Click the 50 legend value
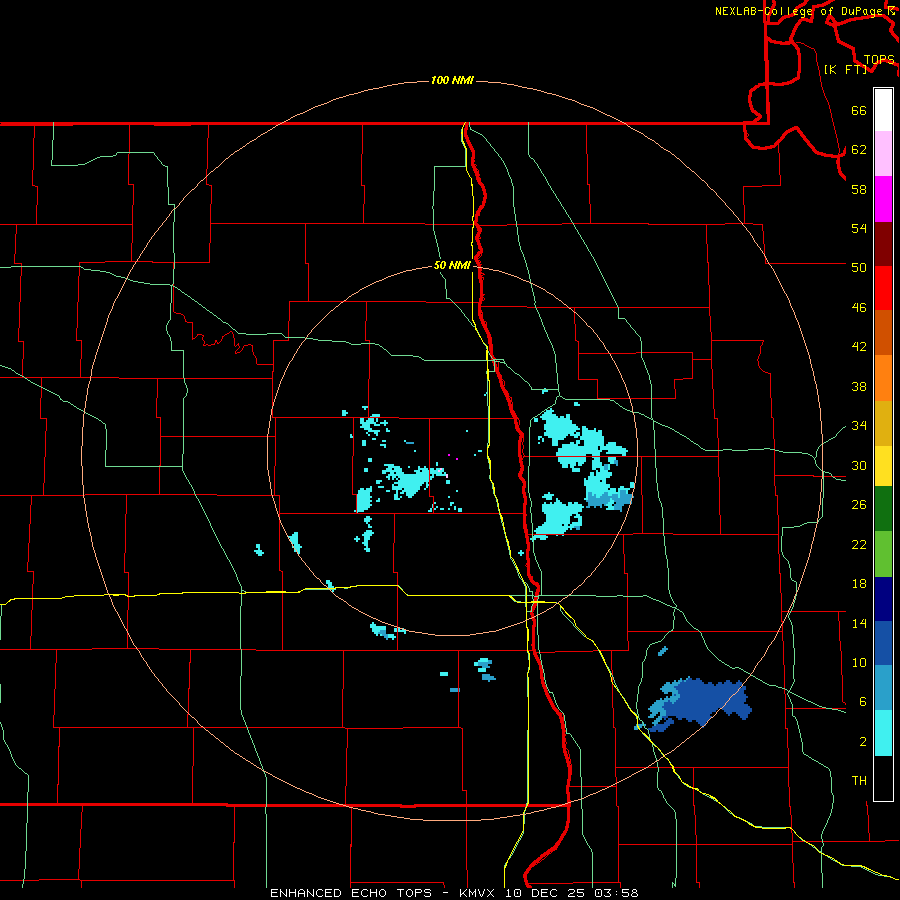The image size is (900, 900). (x=859, y=268)
